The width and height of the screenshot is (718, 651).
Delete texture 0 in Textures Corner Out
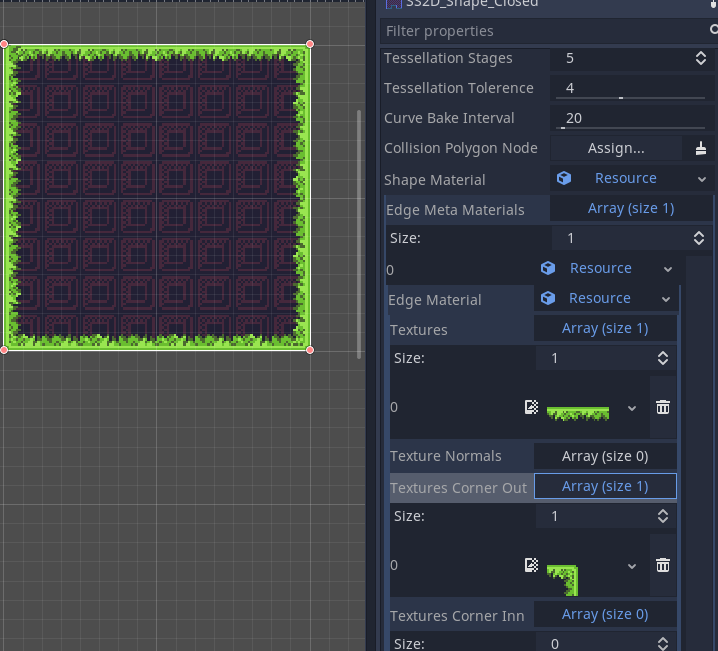click(x=662, y=565)
